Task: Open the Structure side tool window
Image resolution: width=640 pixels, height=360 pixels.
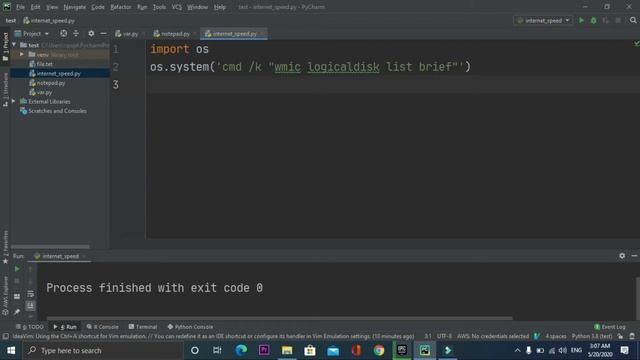Action: click(x=5, y=90)
